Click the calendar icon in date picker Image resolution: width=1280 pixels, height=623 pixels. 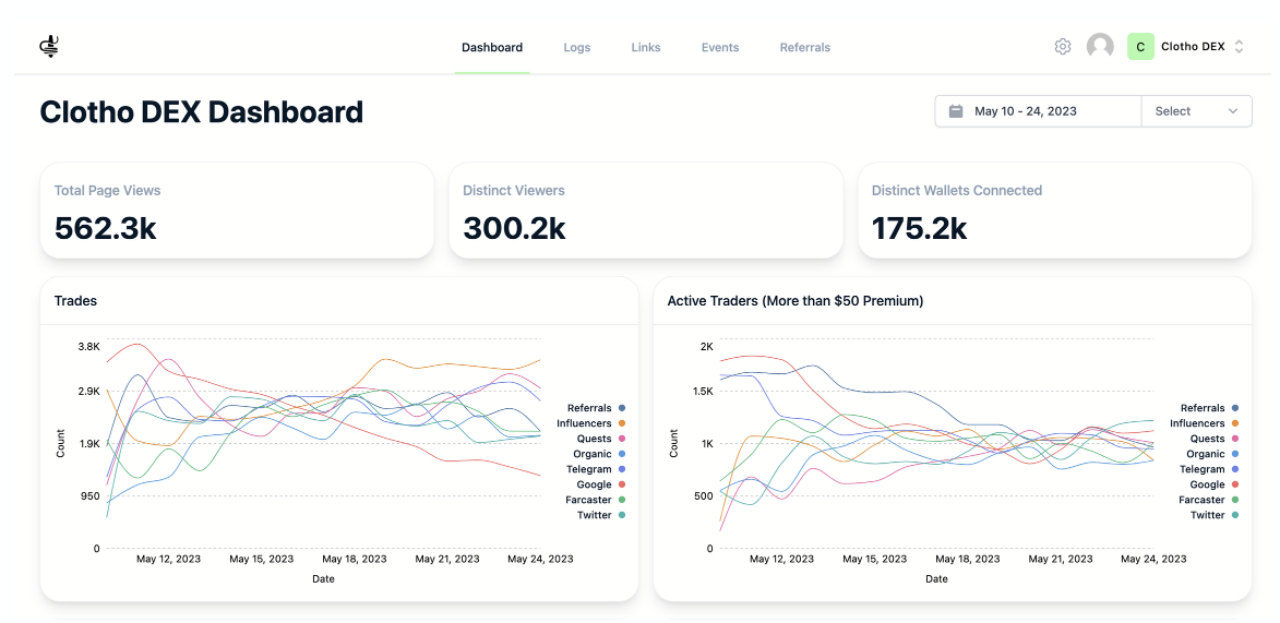click(x=956, y=111)
